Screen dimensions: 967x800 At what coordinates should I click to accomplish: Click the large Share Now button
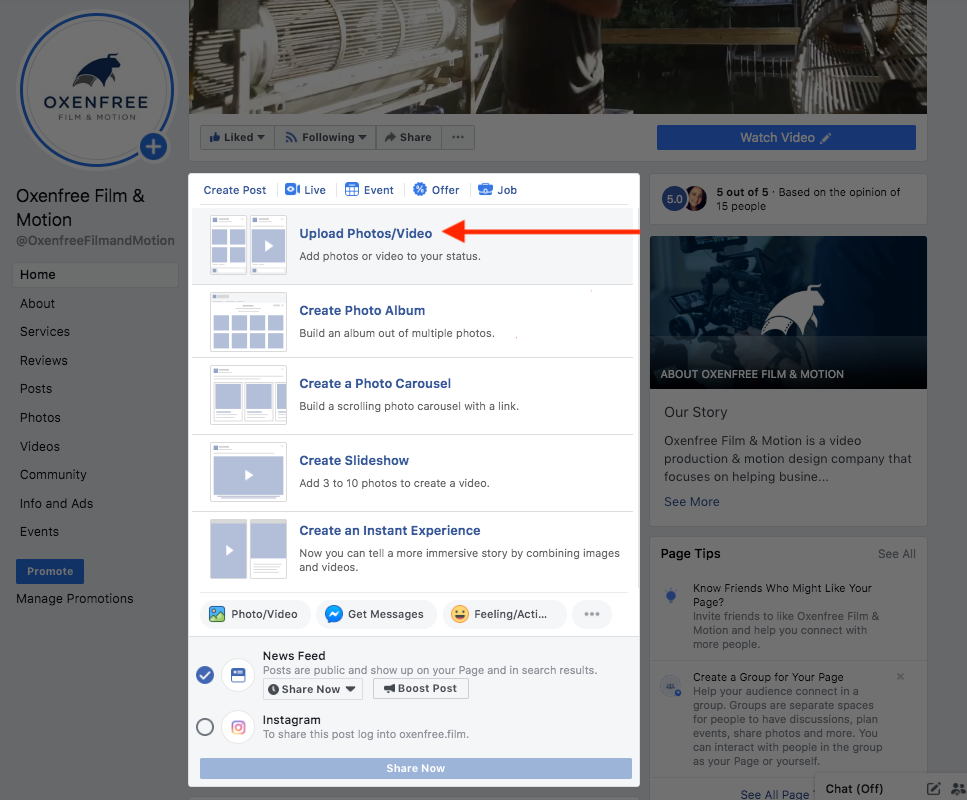pyautogui.click(x=416, y=768)
